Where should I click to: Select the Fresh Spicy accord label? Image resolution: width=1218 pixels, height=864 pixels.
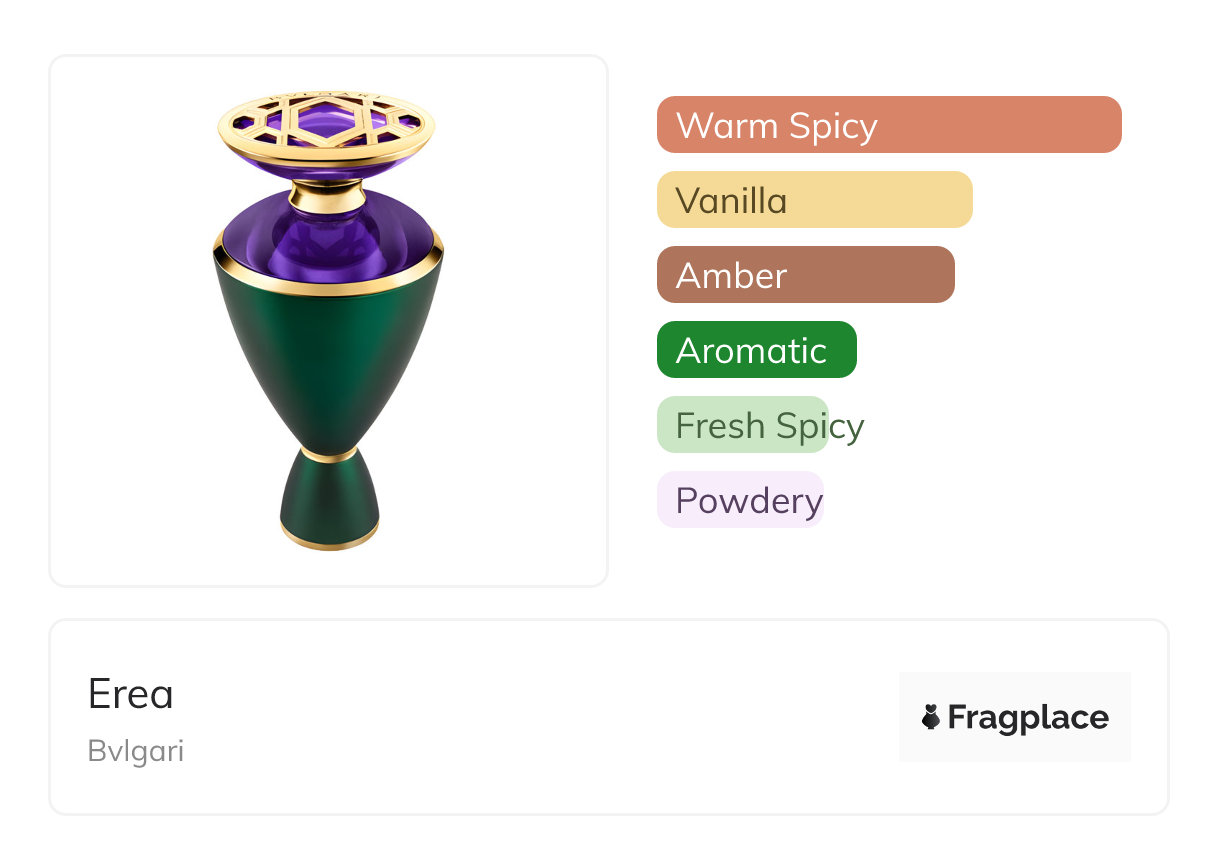click(x=768, y=425)
